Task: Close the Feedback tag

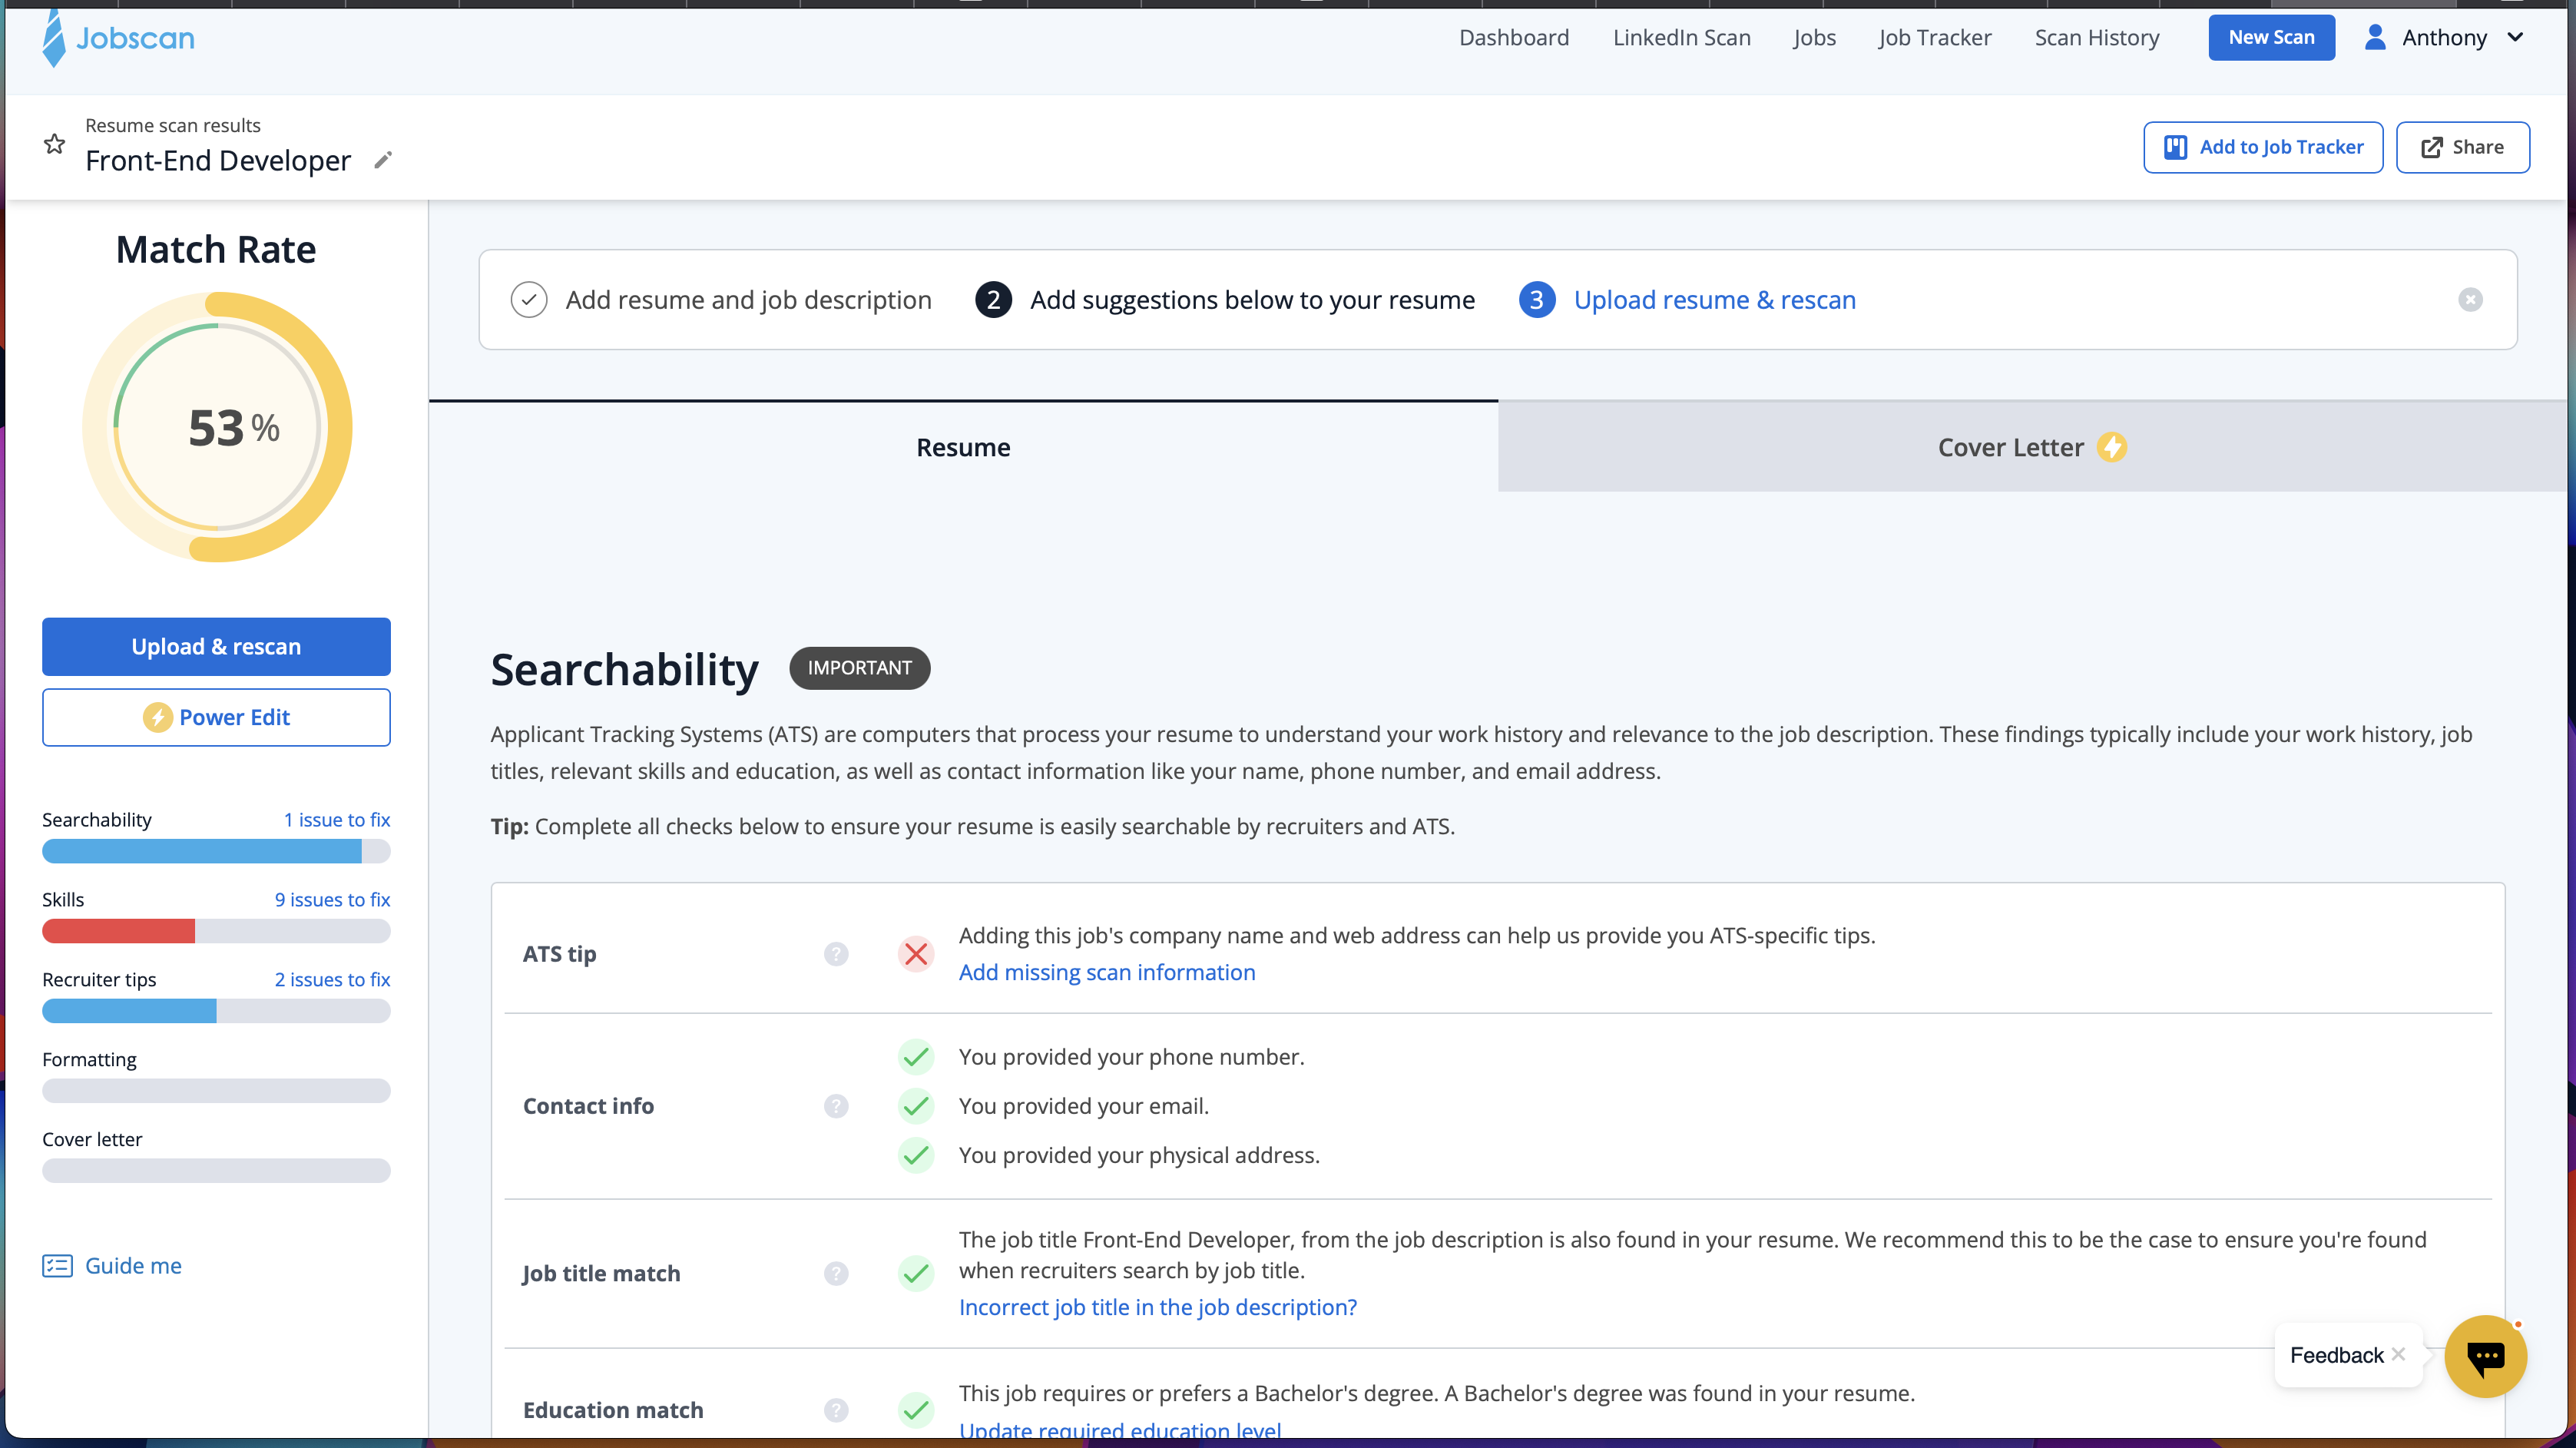Action: click(x=2398, y=1354)
